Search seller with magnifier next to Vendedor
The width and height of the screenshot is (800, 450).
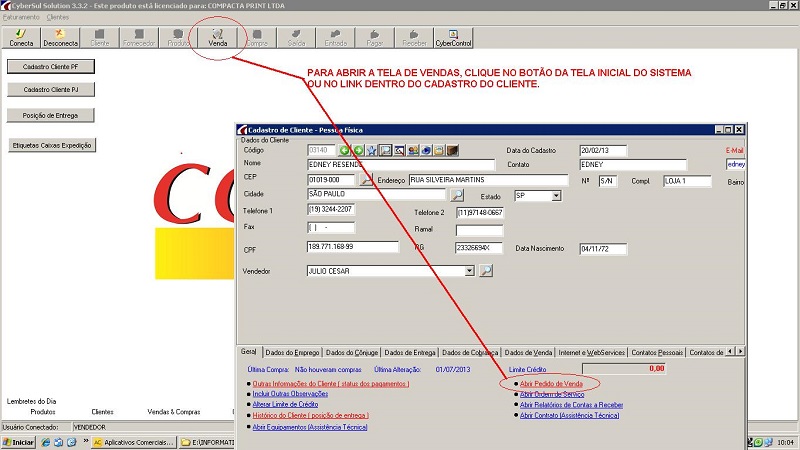[x=486, y=271]
